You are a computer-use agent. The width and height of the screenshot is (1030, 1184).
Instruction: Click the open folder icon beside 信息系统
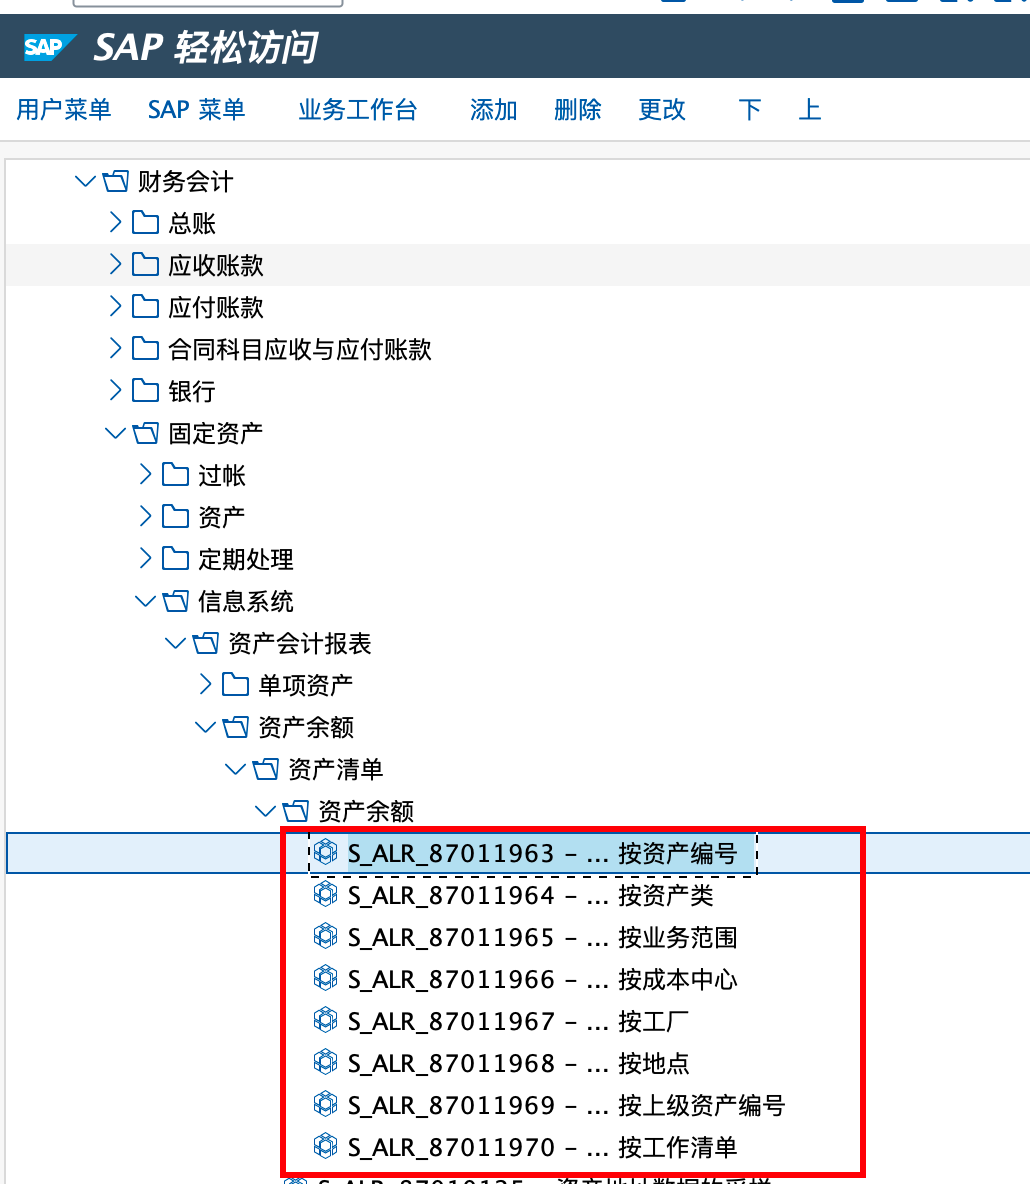click(175, 602)
